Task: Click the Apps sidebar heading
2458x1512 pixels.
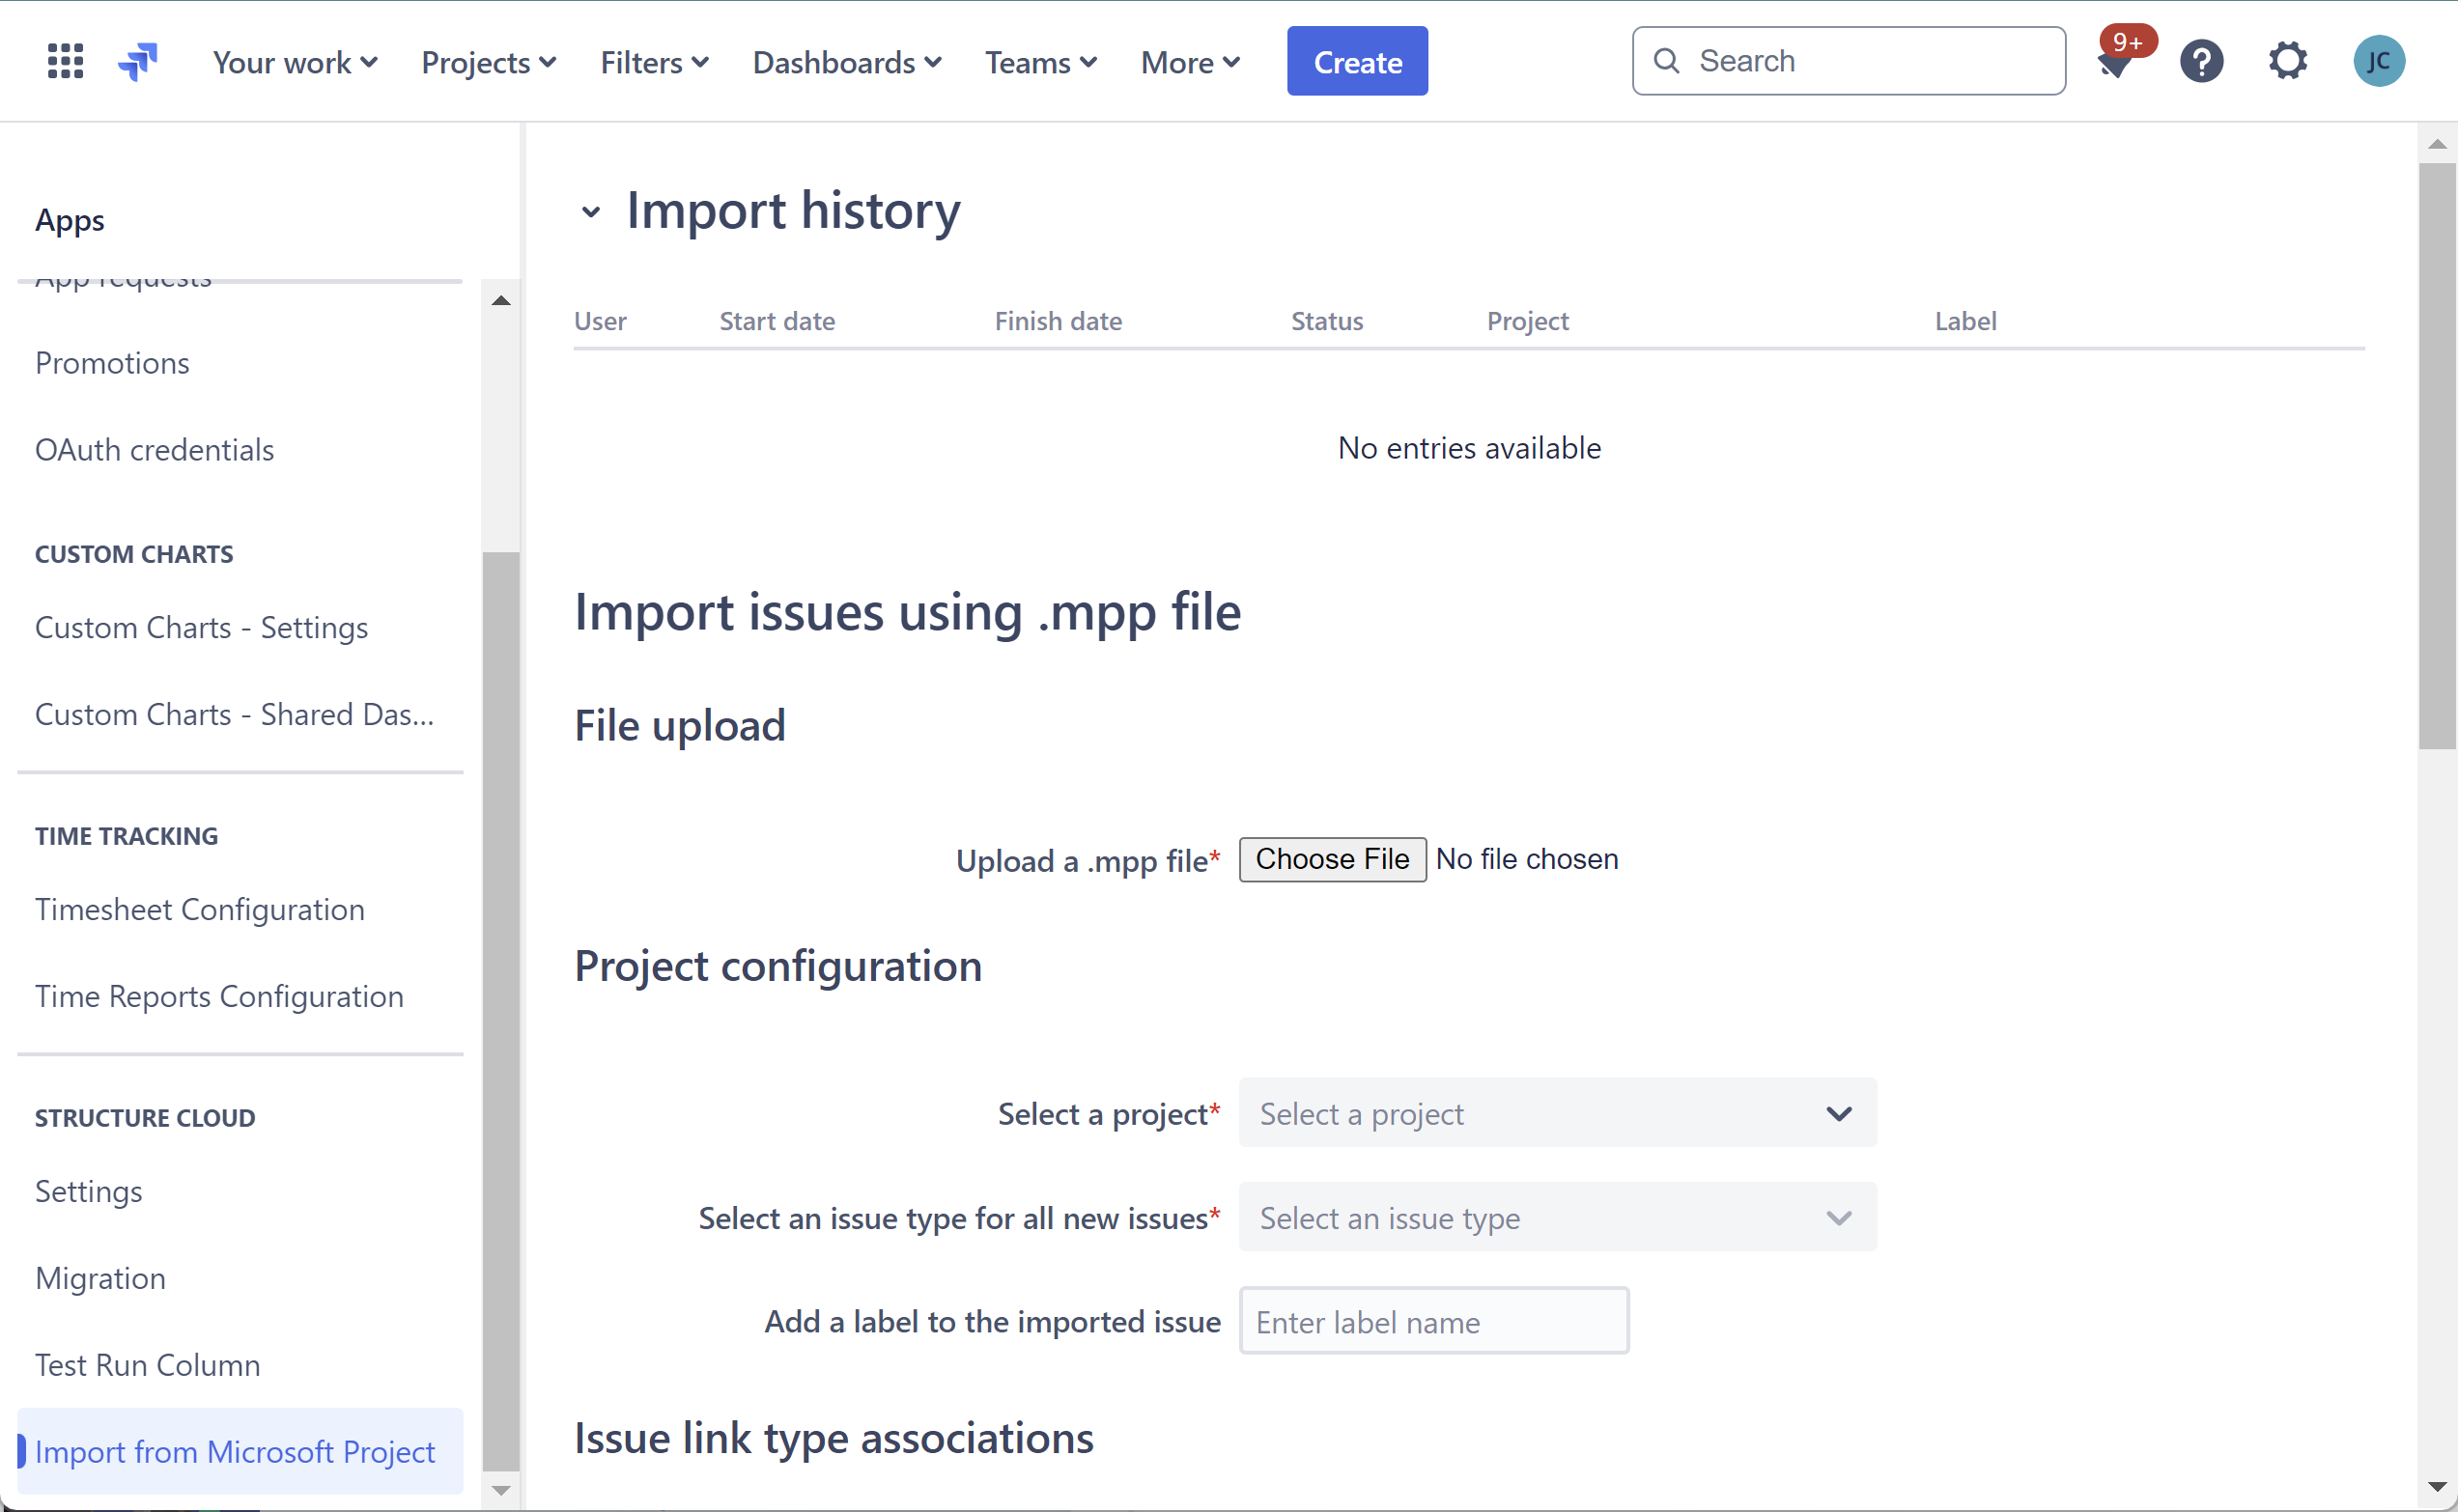Action: coord(70,220)
